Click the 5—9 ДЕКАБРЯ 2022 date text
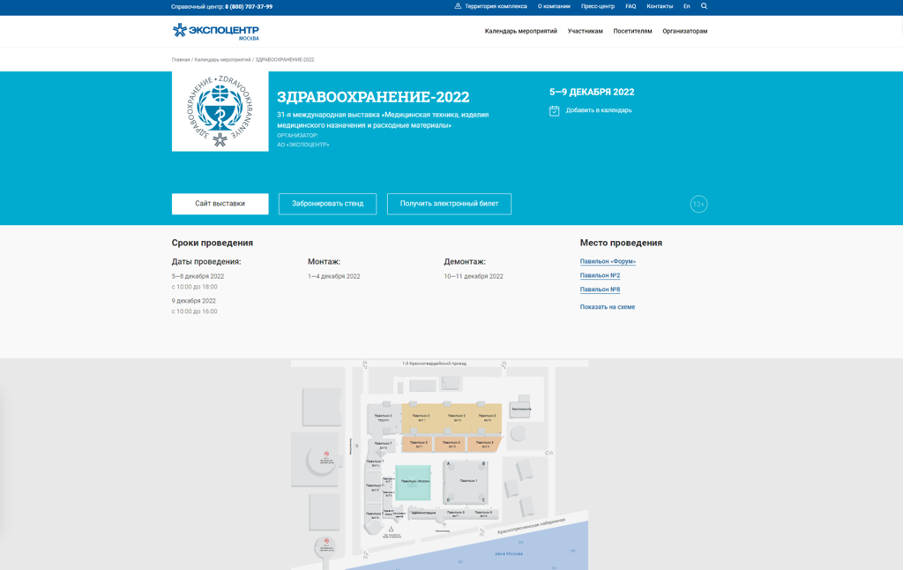The height and width of the screenshot is (570, 904). (592, 92)
